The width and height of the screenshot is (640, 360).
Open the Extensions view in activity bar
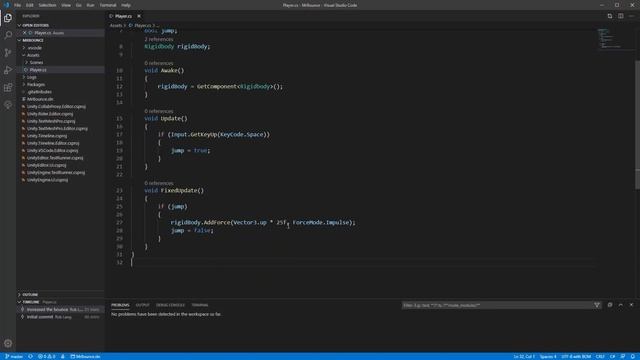(8, 88)
